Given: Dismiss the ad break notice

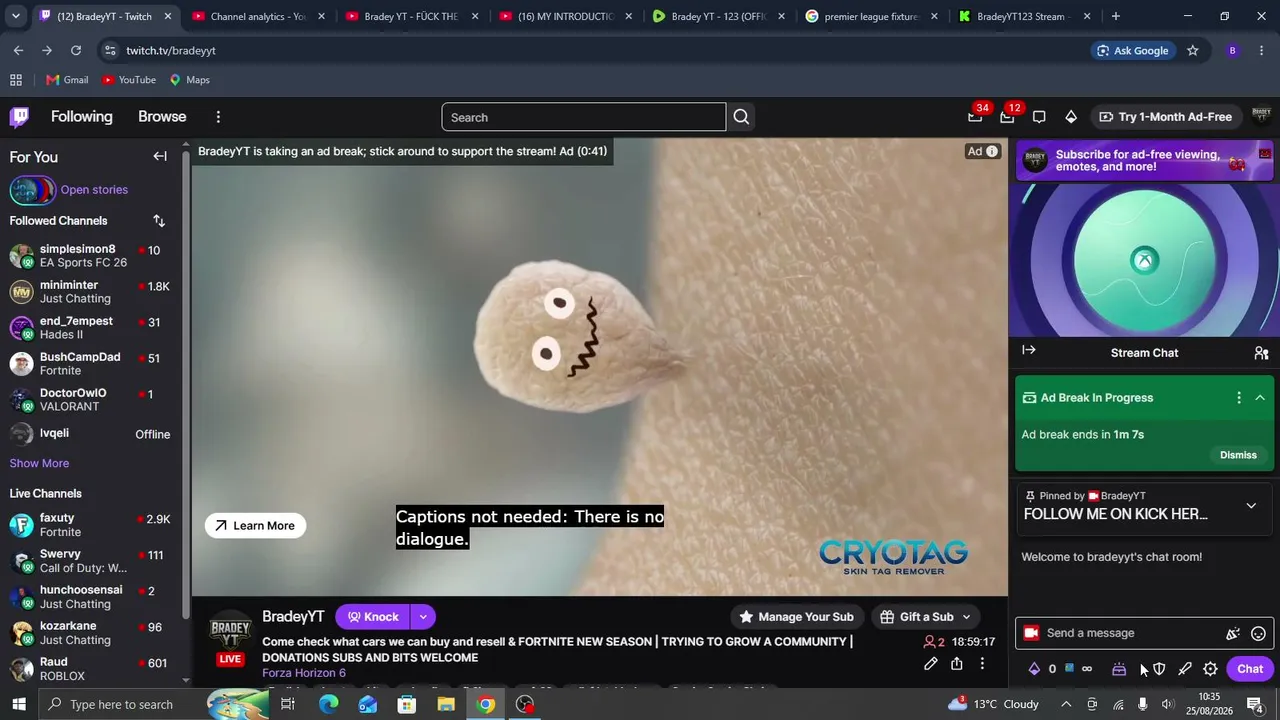Looking at the screenshot, I should (x=1238, y=455).
